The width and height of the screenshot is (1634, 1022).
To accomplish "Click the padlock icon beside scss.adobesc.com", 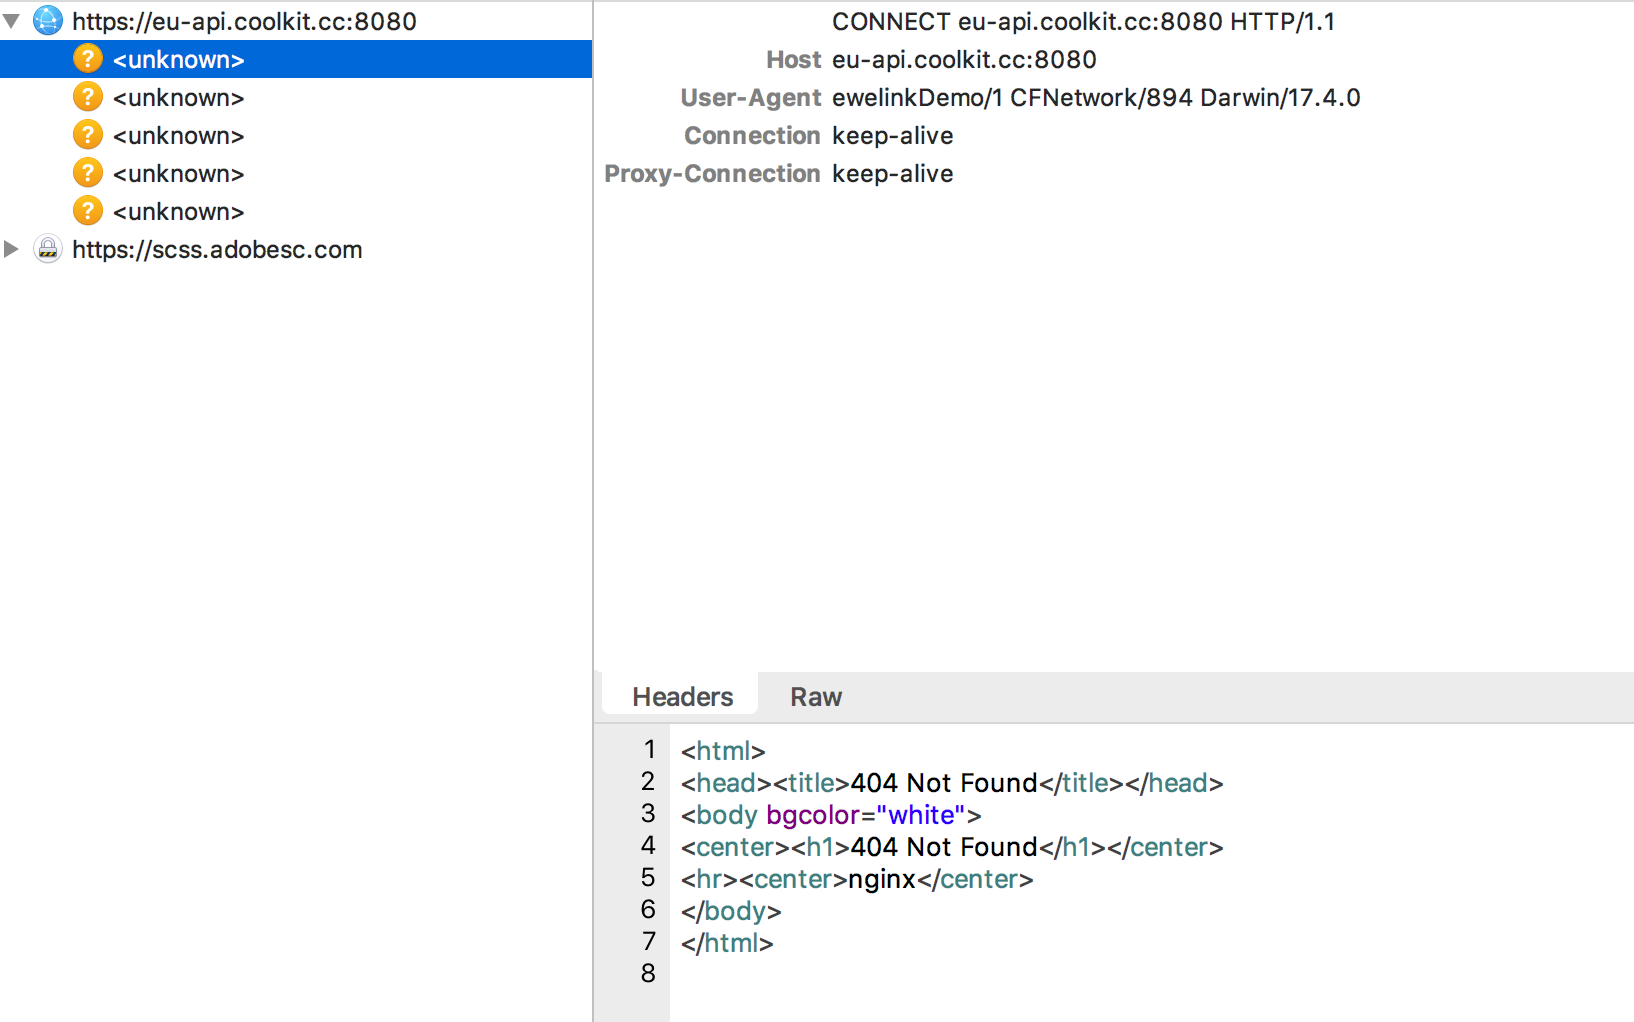I will pos(47,249).
